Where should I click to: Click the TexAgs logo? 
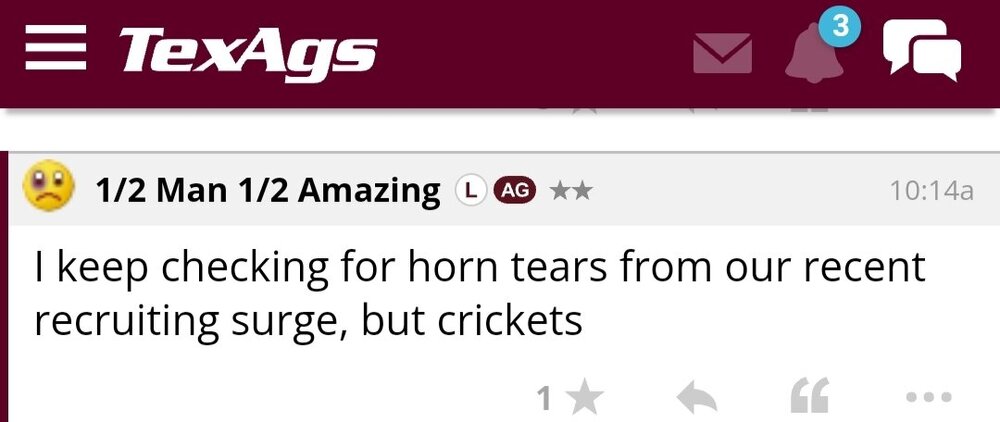click(x=248, y=50)
